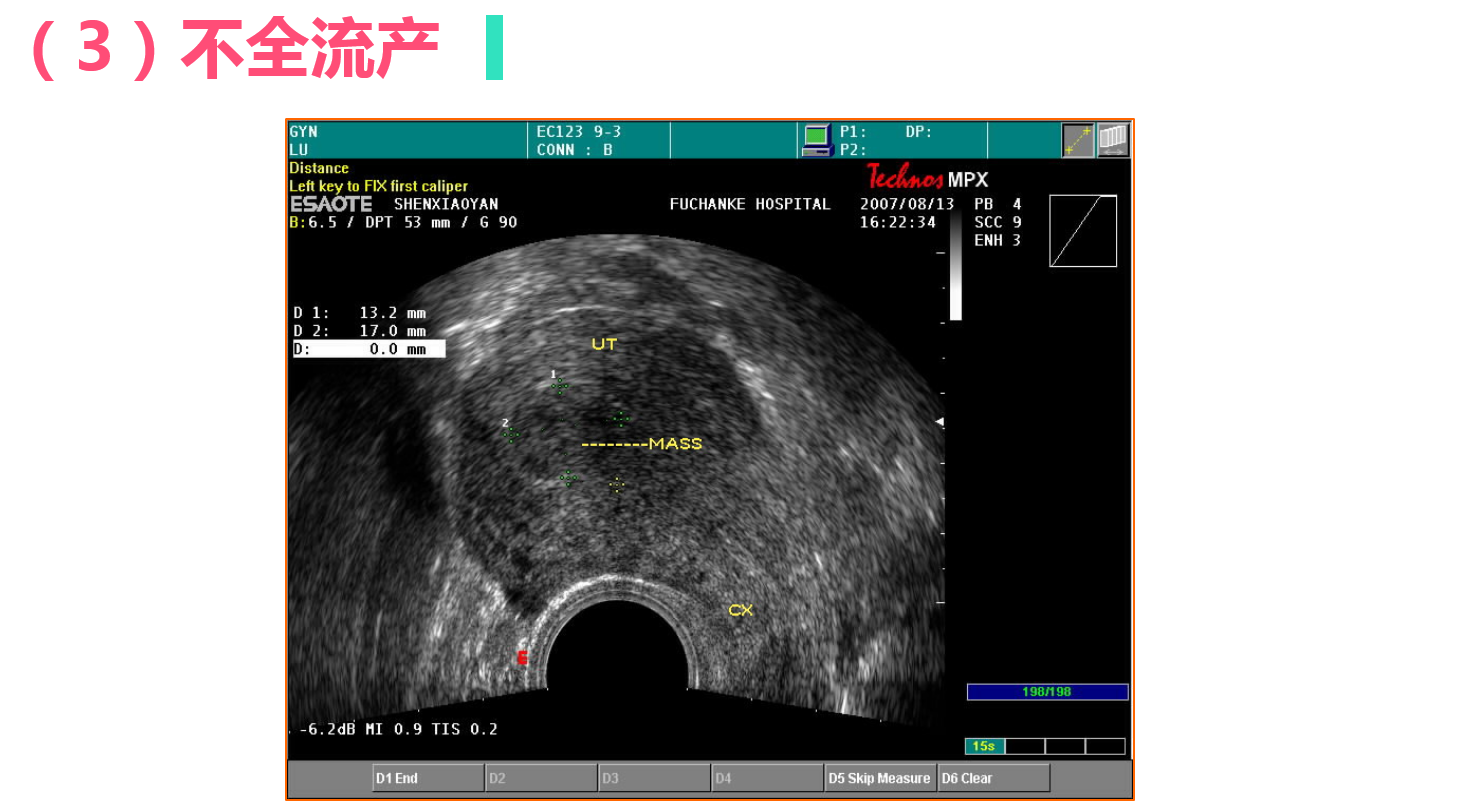Click the gamma curve graph thumbnail
The height and width of the screenshot is (810, 1459).
1083,231
